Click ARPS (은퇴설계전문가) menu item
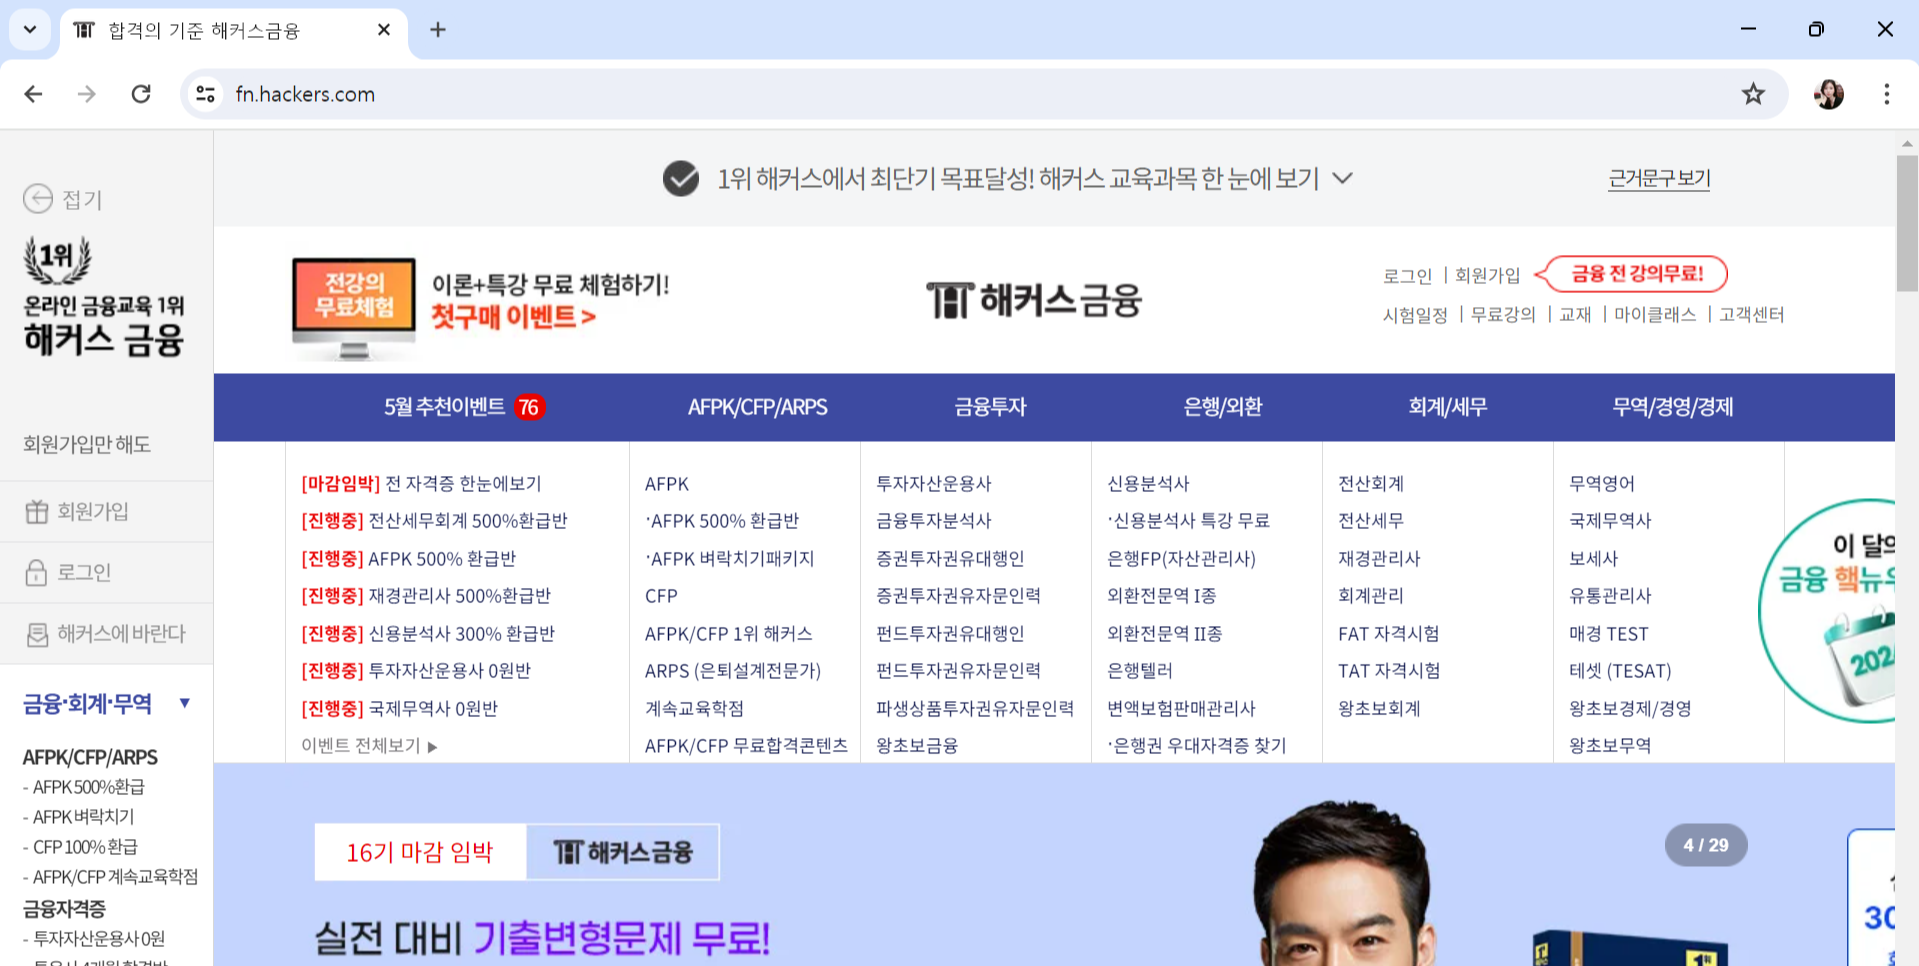1919x966 pixels. [733, 671]
